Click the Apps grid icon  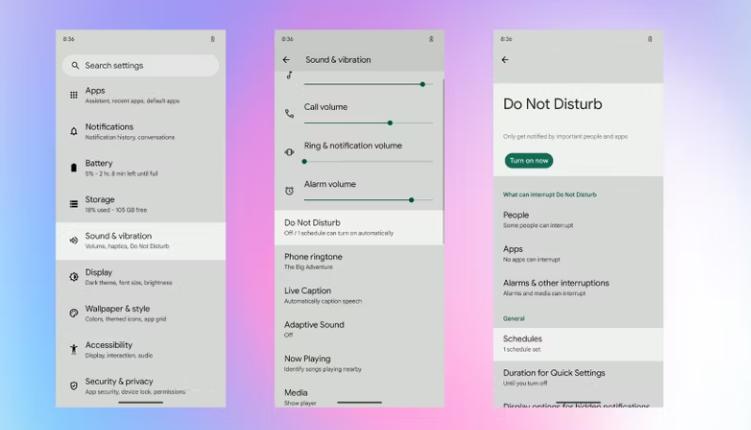point(74,95)
